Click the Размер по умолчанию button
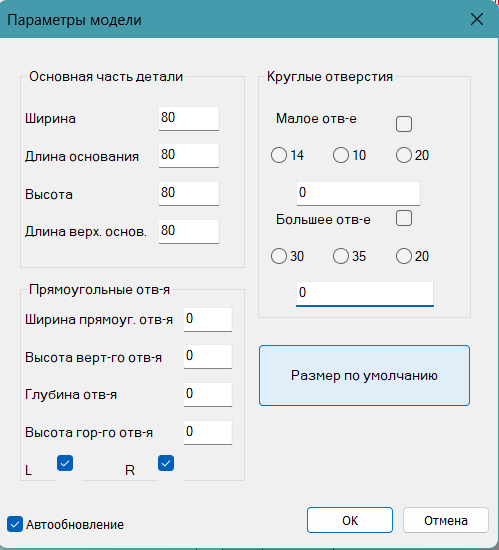Screen dimensions: 499x550 (x=364, y=375)
